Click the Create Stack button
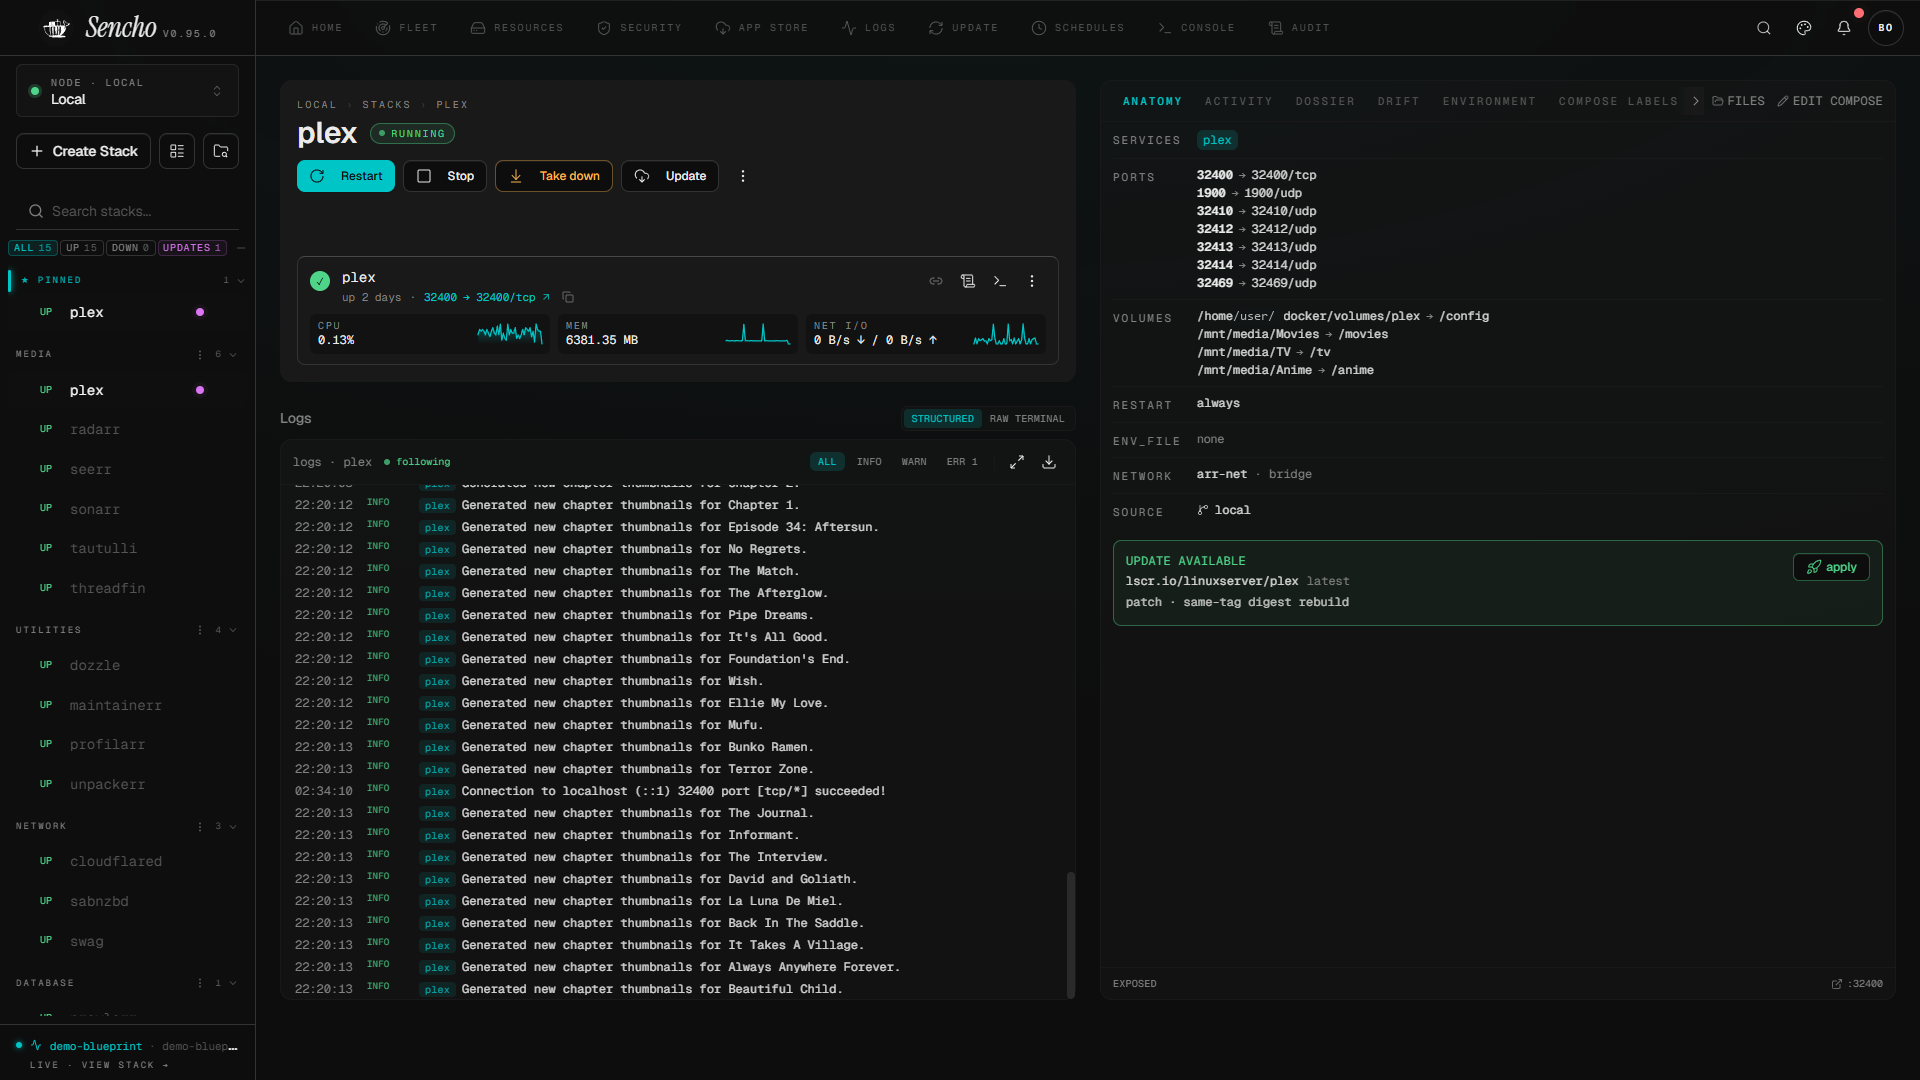Screen dimensions: 1920x1080 (84, 151)
